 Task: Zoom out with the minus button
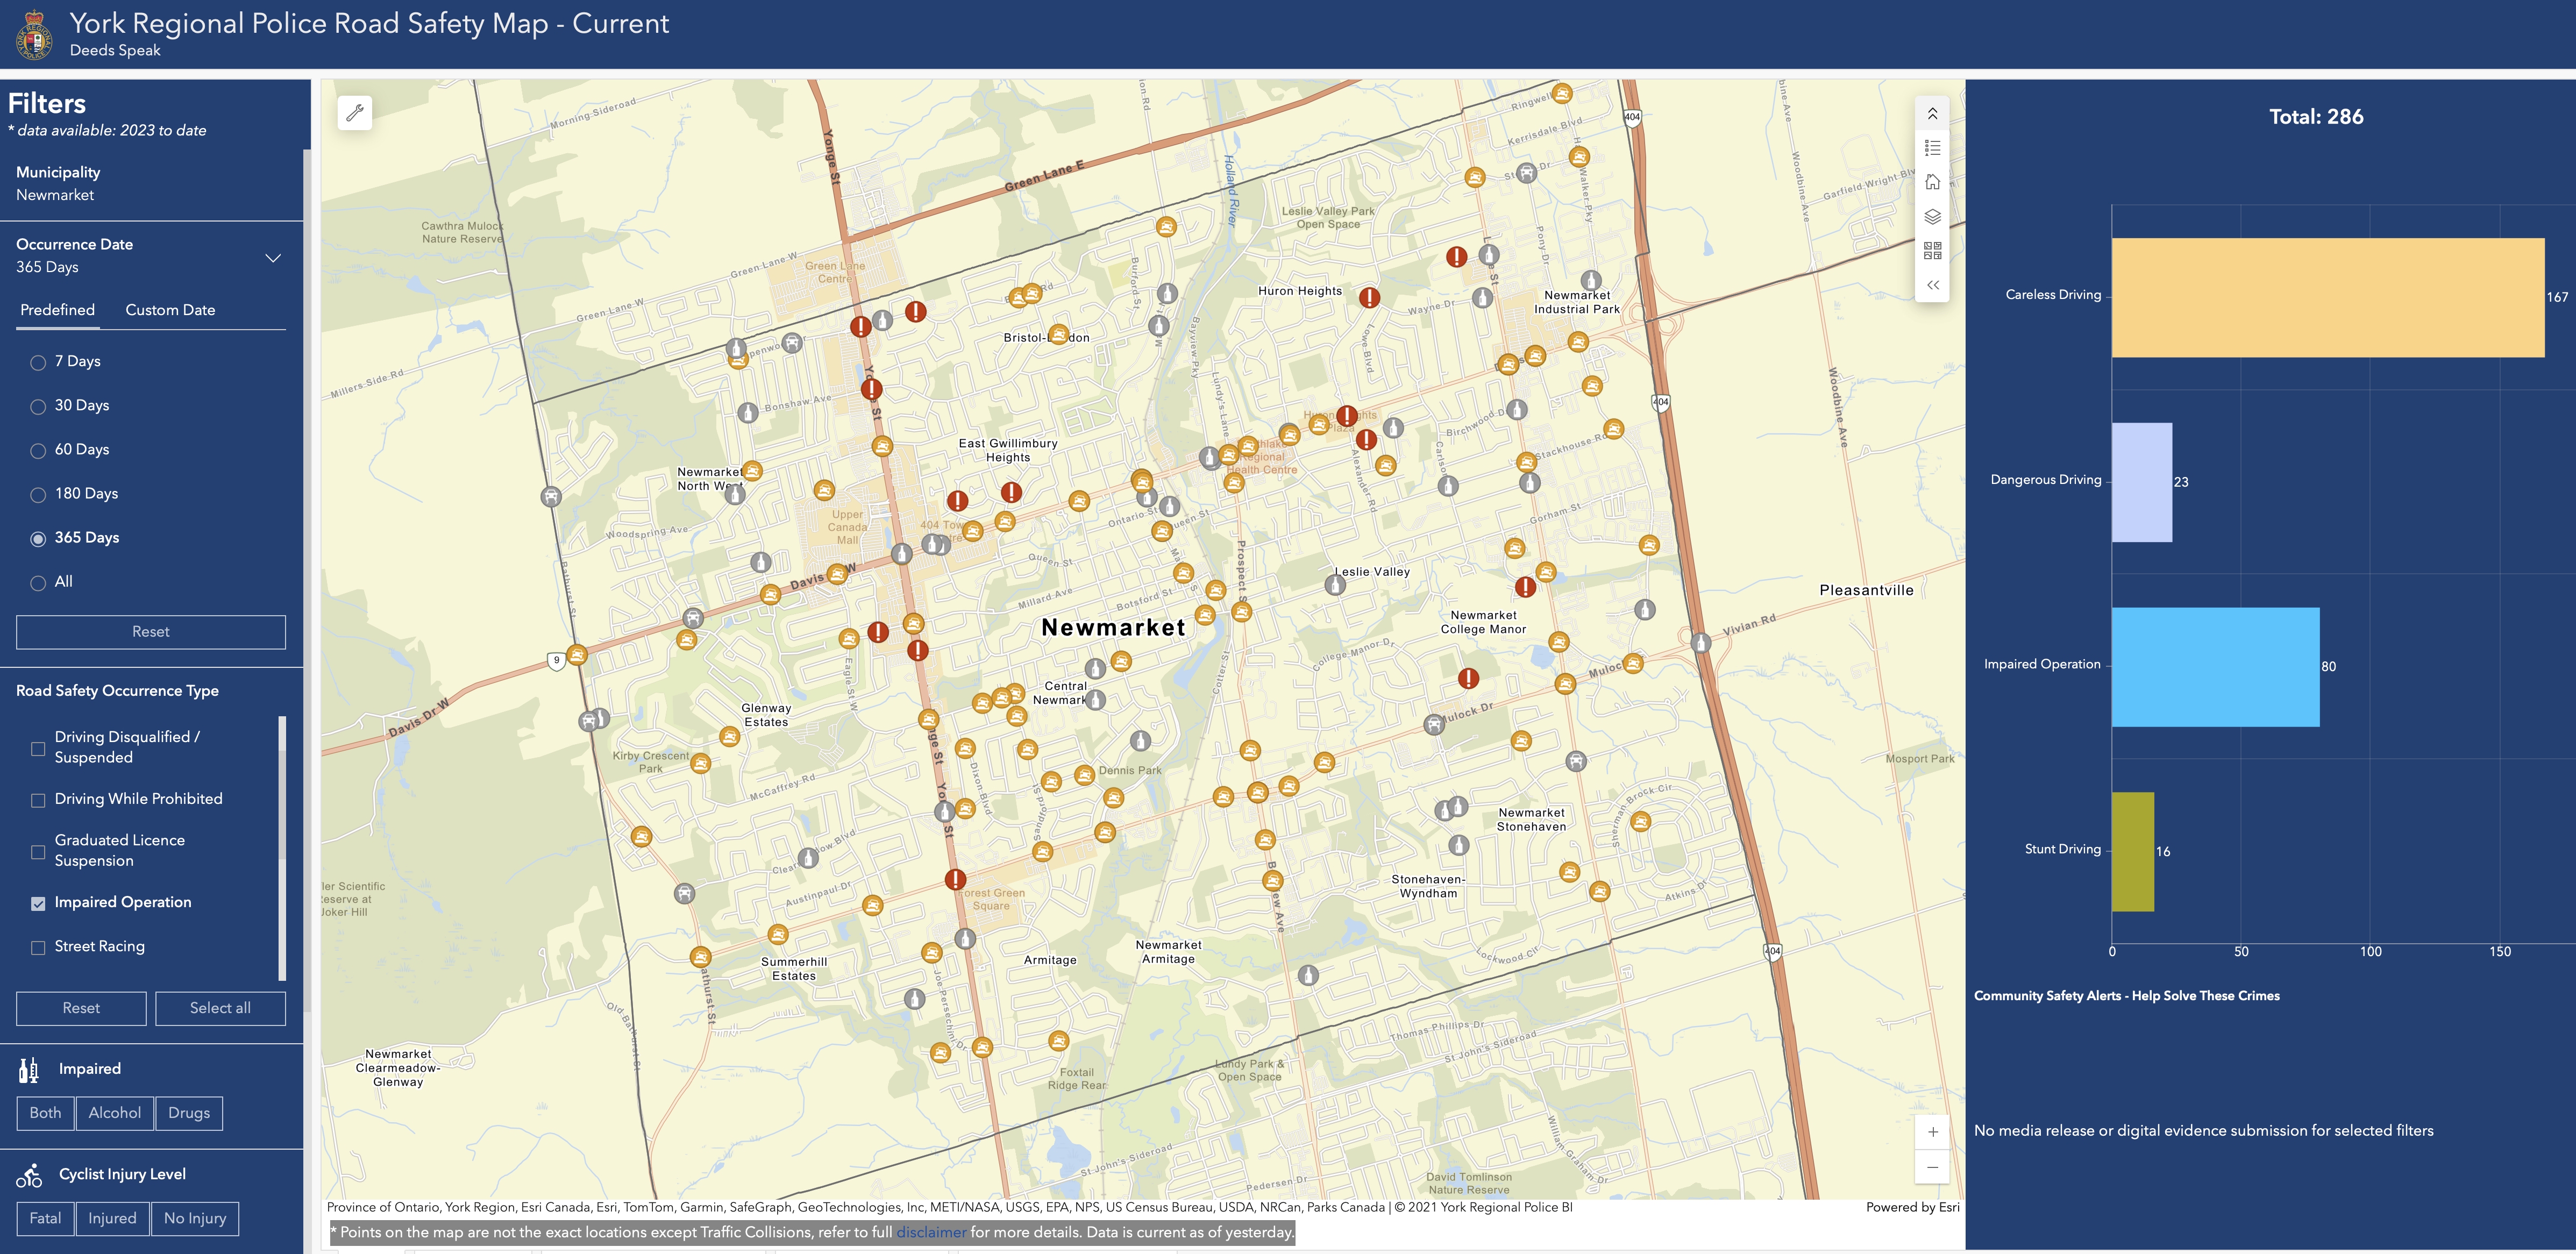tap(1932, 1167)
